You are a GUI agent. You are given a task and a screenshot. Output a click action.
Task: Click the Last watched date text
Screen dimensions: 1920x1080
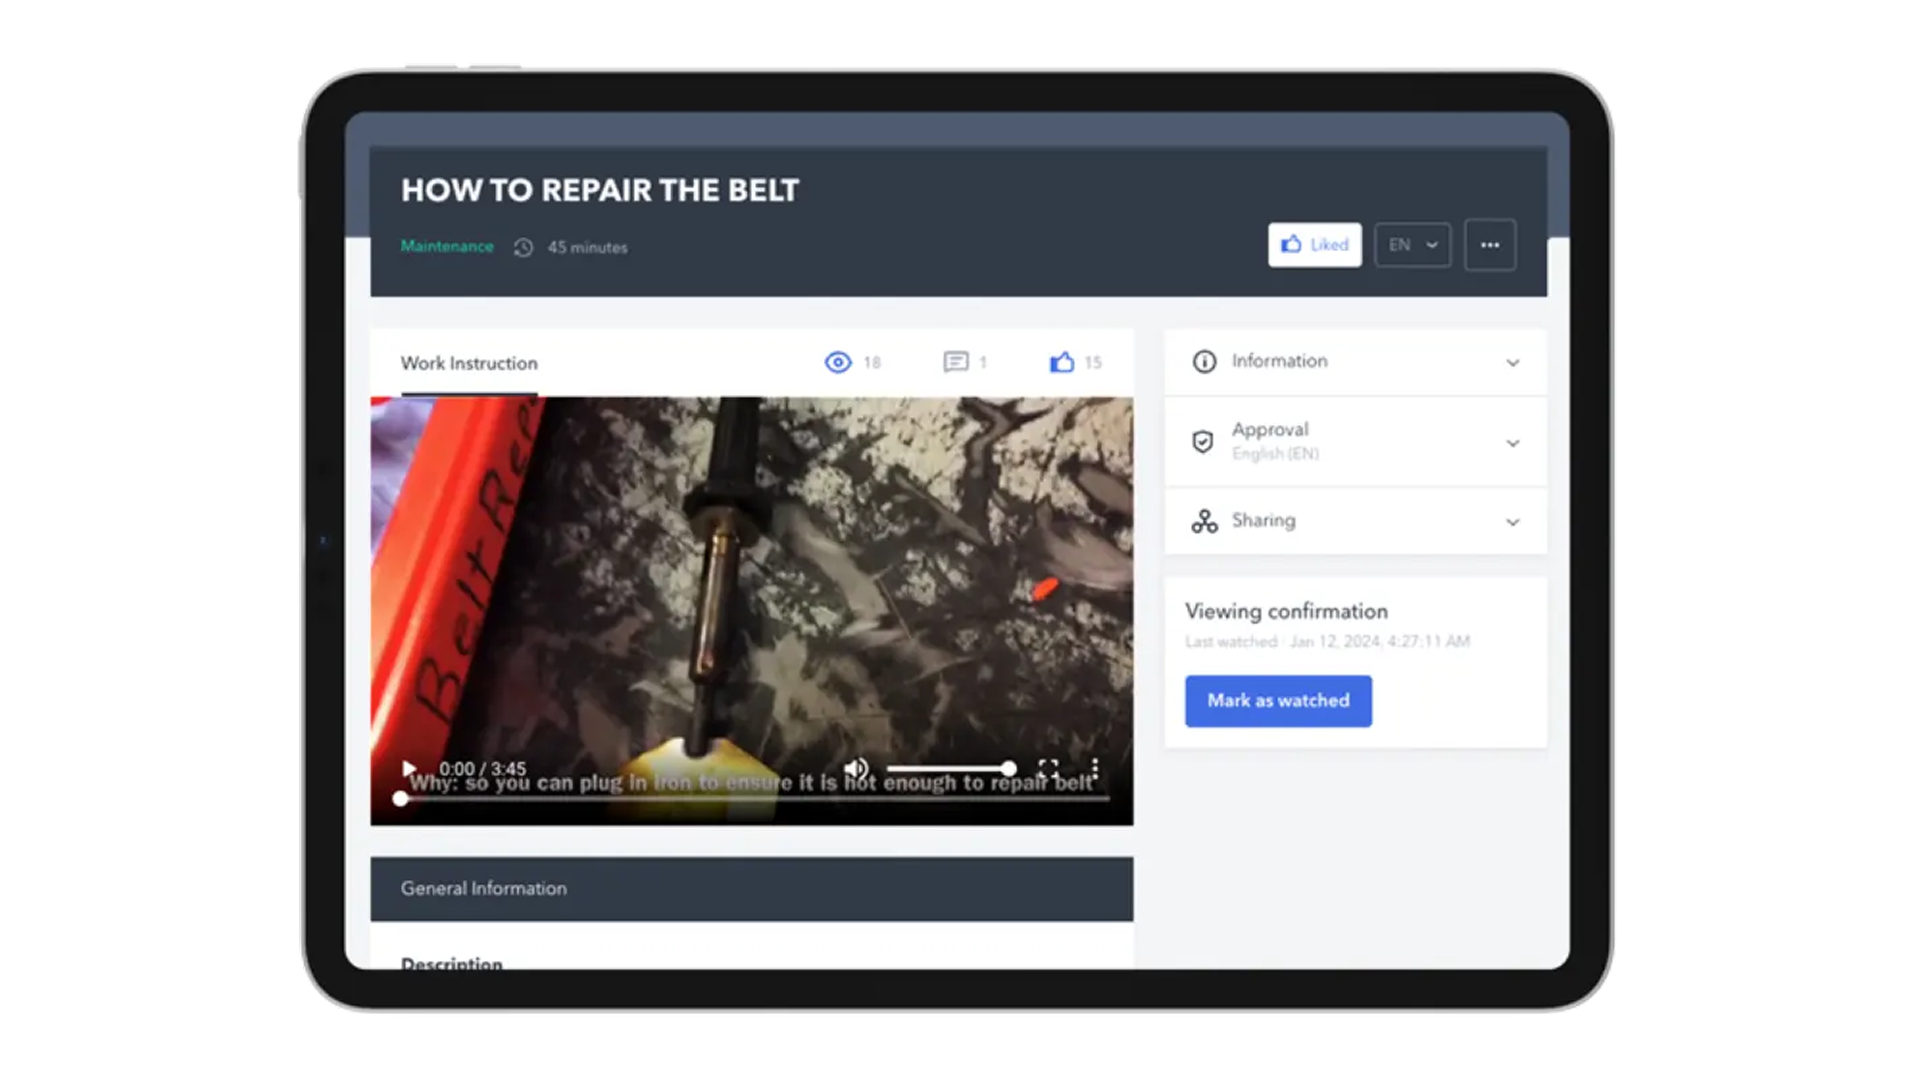point(1327,641)
